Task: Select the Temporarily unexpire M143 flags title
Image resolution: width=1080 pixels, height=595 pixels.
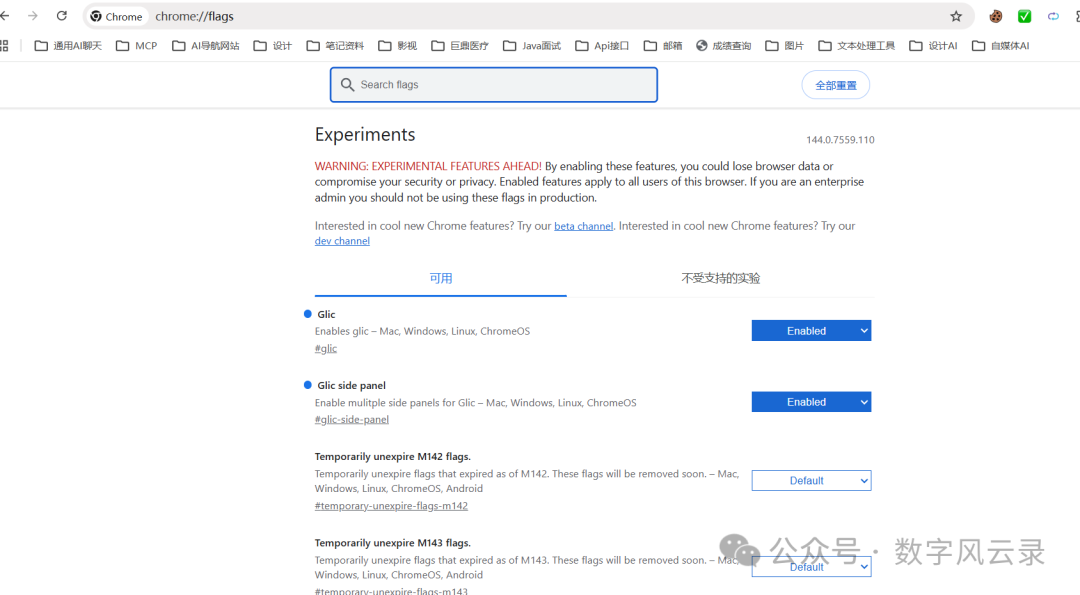Action: pos(393,543)
